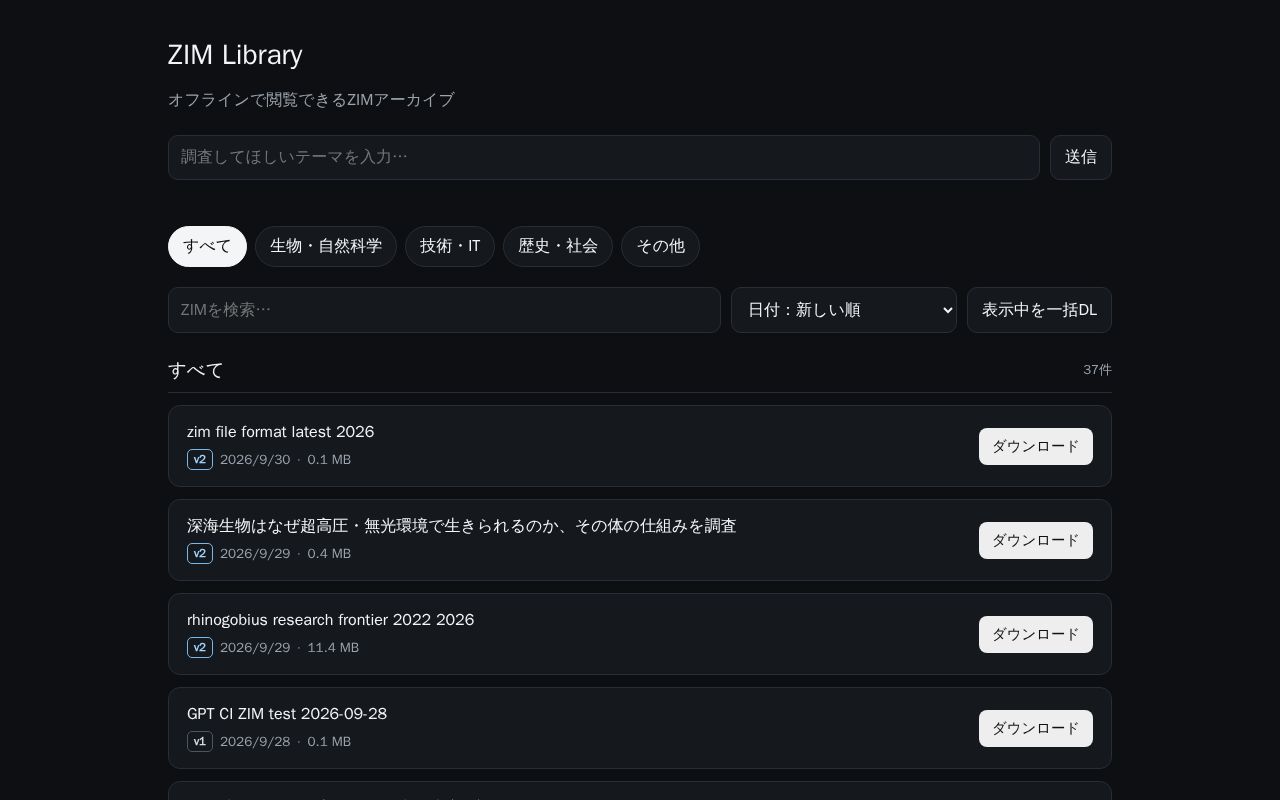
Task: Click the v2 badge on the rhinogobius entry
Action: click(200, 648)
